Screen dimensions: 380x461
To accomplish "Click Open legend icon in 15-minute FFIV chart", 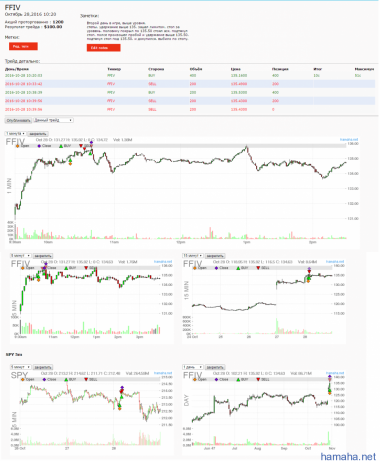I will coord(195,268).
